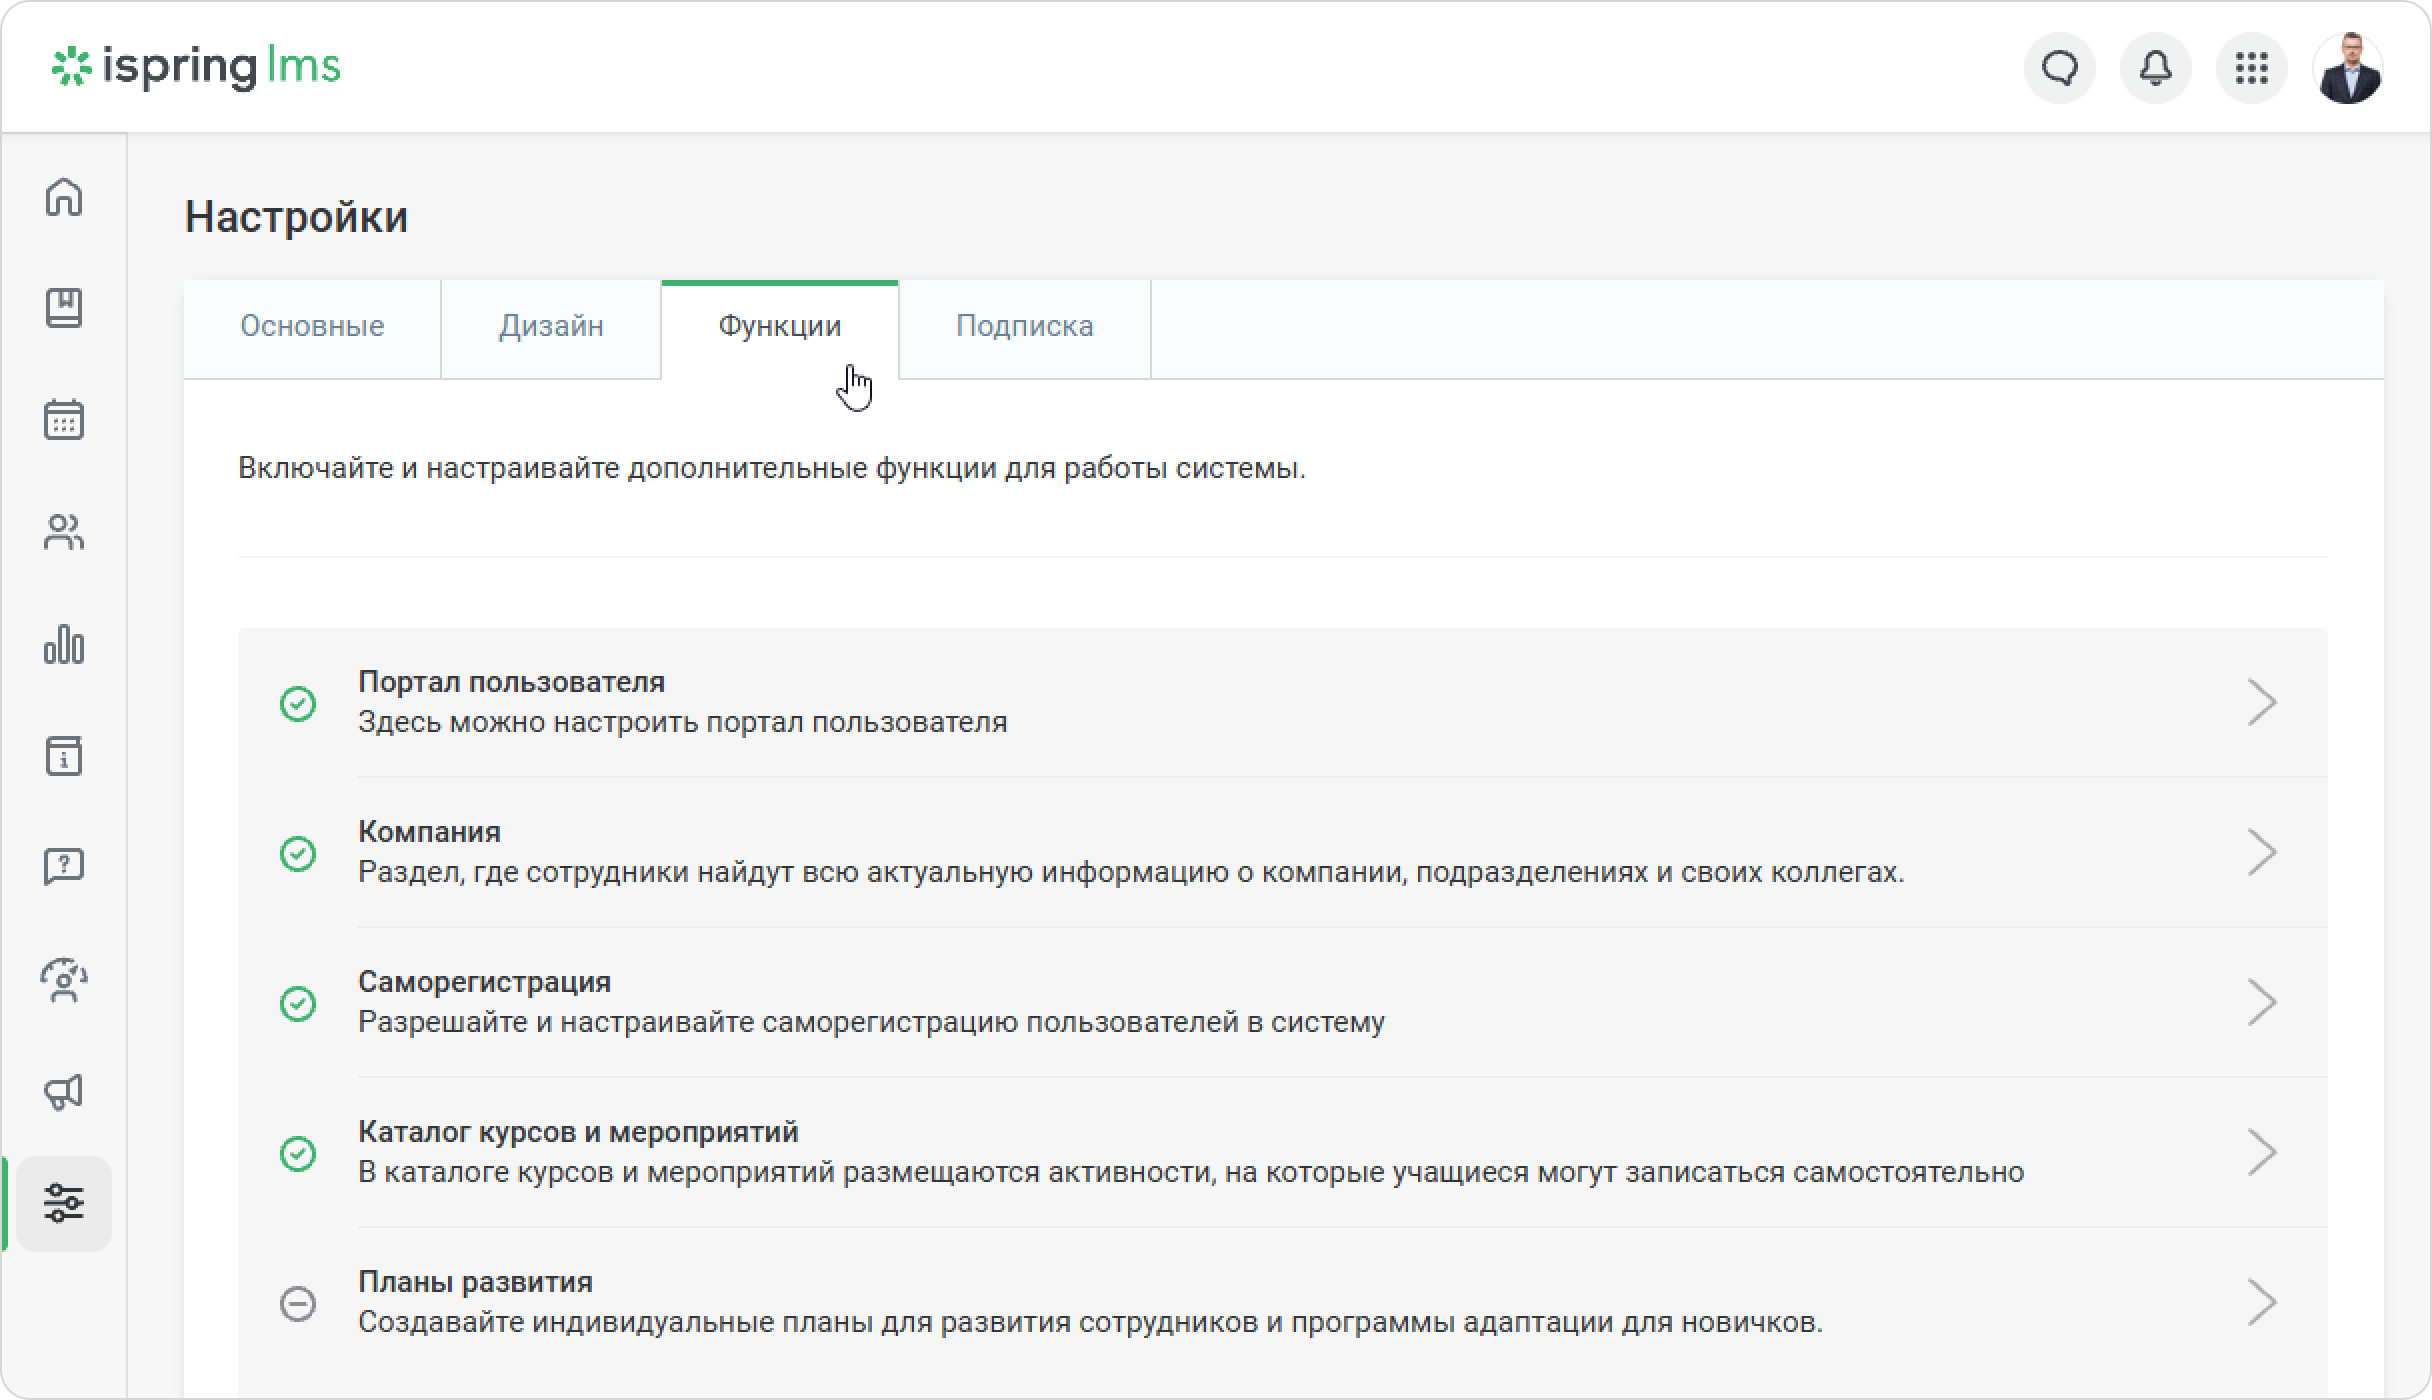Expand the Портал пользователя row chevron

click(x=2262, y=702)
